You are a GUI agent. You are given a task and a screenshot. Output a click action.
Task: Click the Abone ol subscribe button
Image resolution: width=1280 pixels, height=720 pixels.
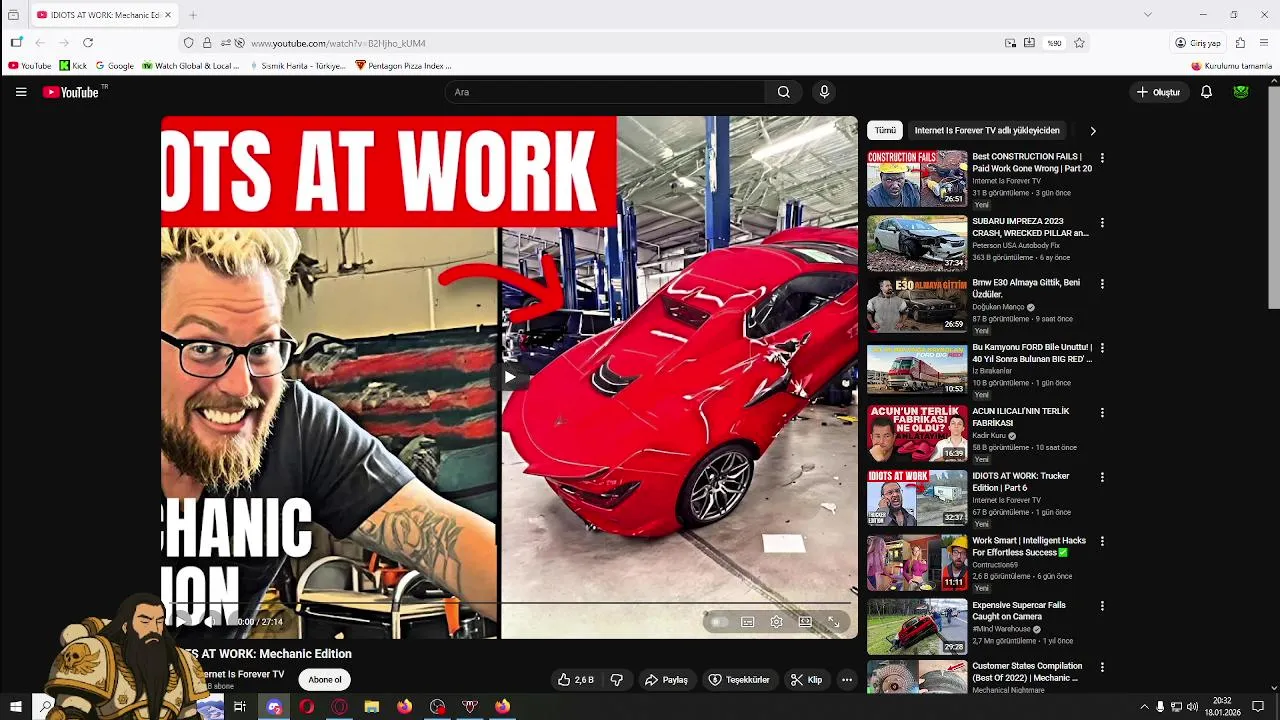coord(324,680)
